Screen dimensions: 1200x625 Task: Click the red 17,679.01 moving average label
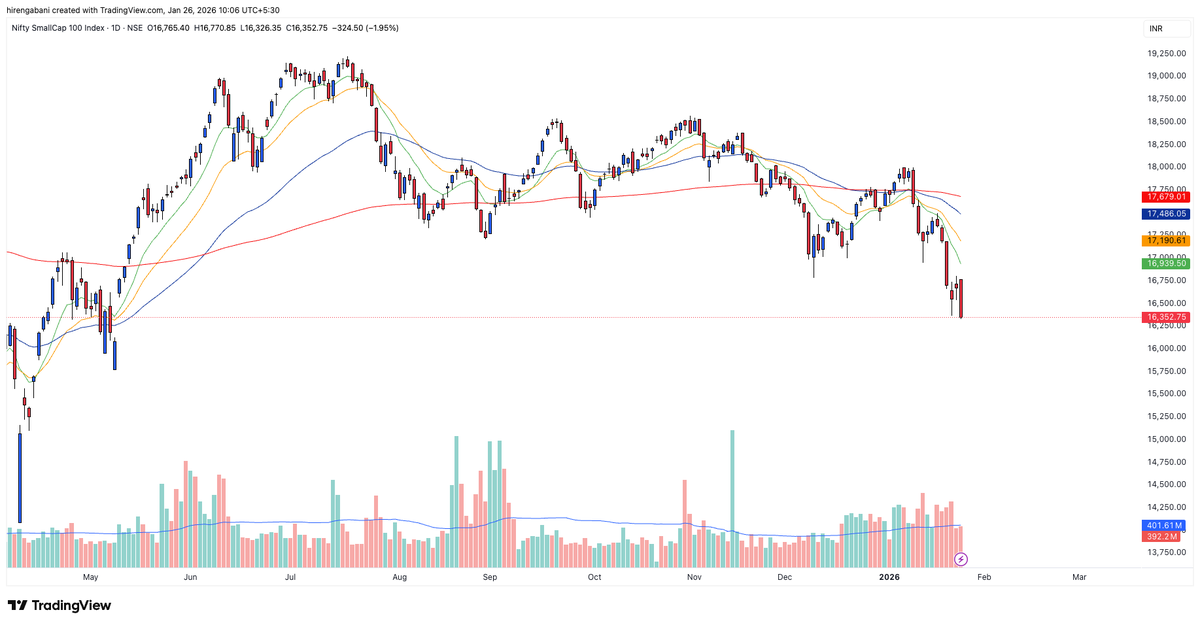(1165, 197)
